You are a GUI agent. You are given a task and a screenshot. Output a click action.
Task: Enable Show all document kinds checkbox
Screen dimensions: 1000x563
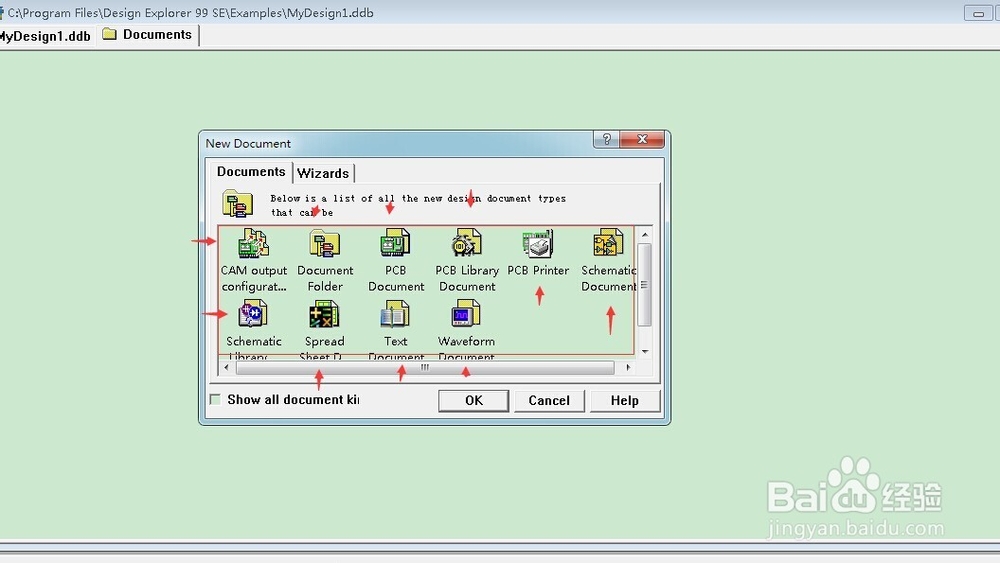(x=215, y=400)
